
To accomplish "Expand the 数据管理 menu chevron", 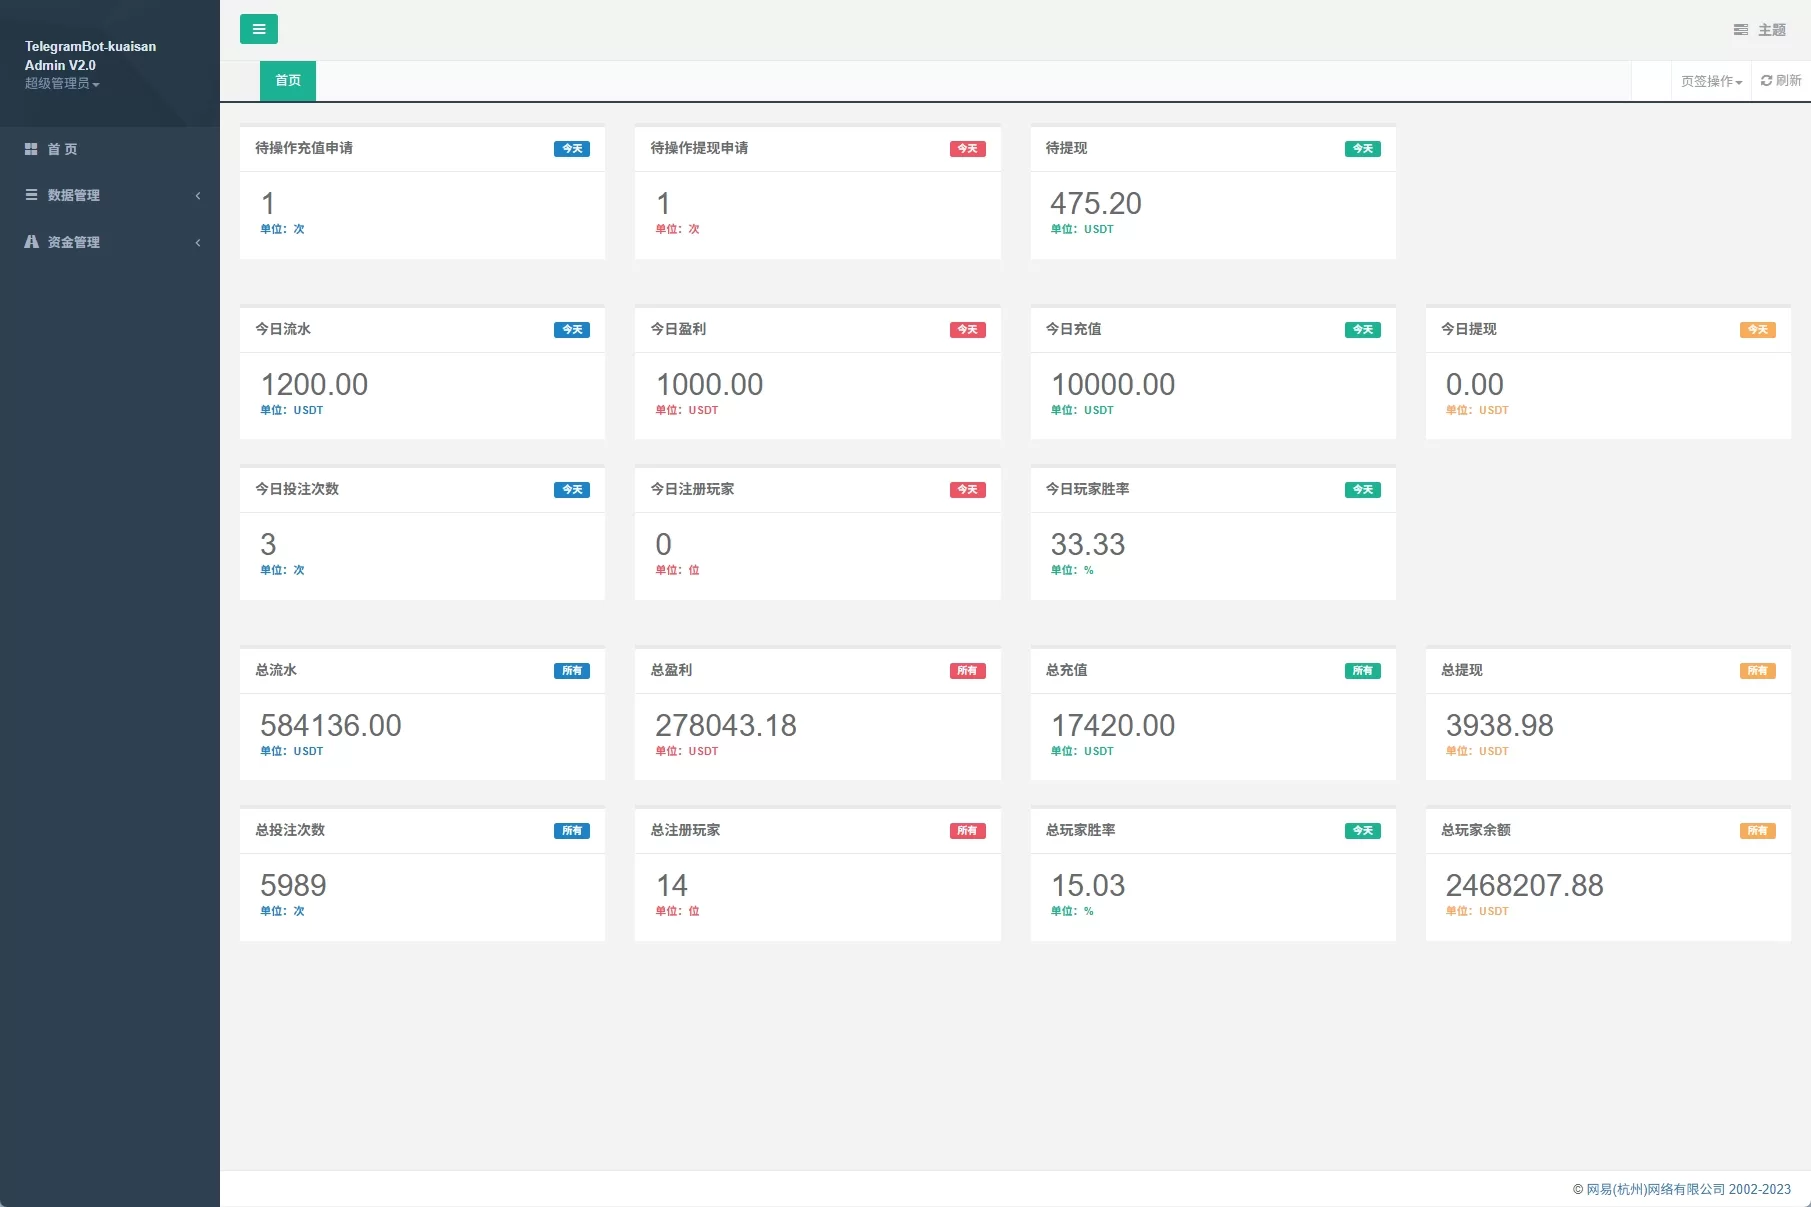I will (x=198, y=196).
